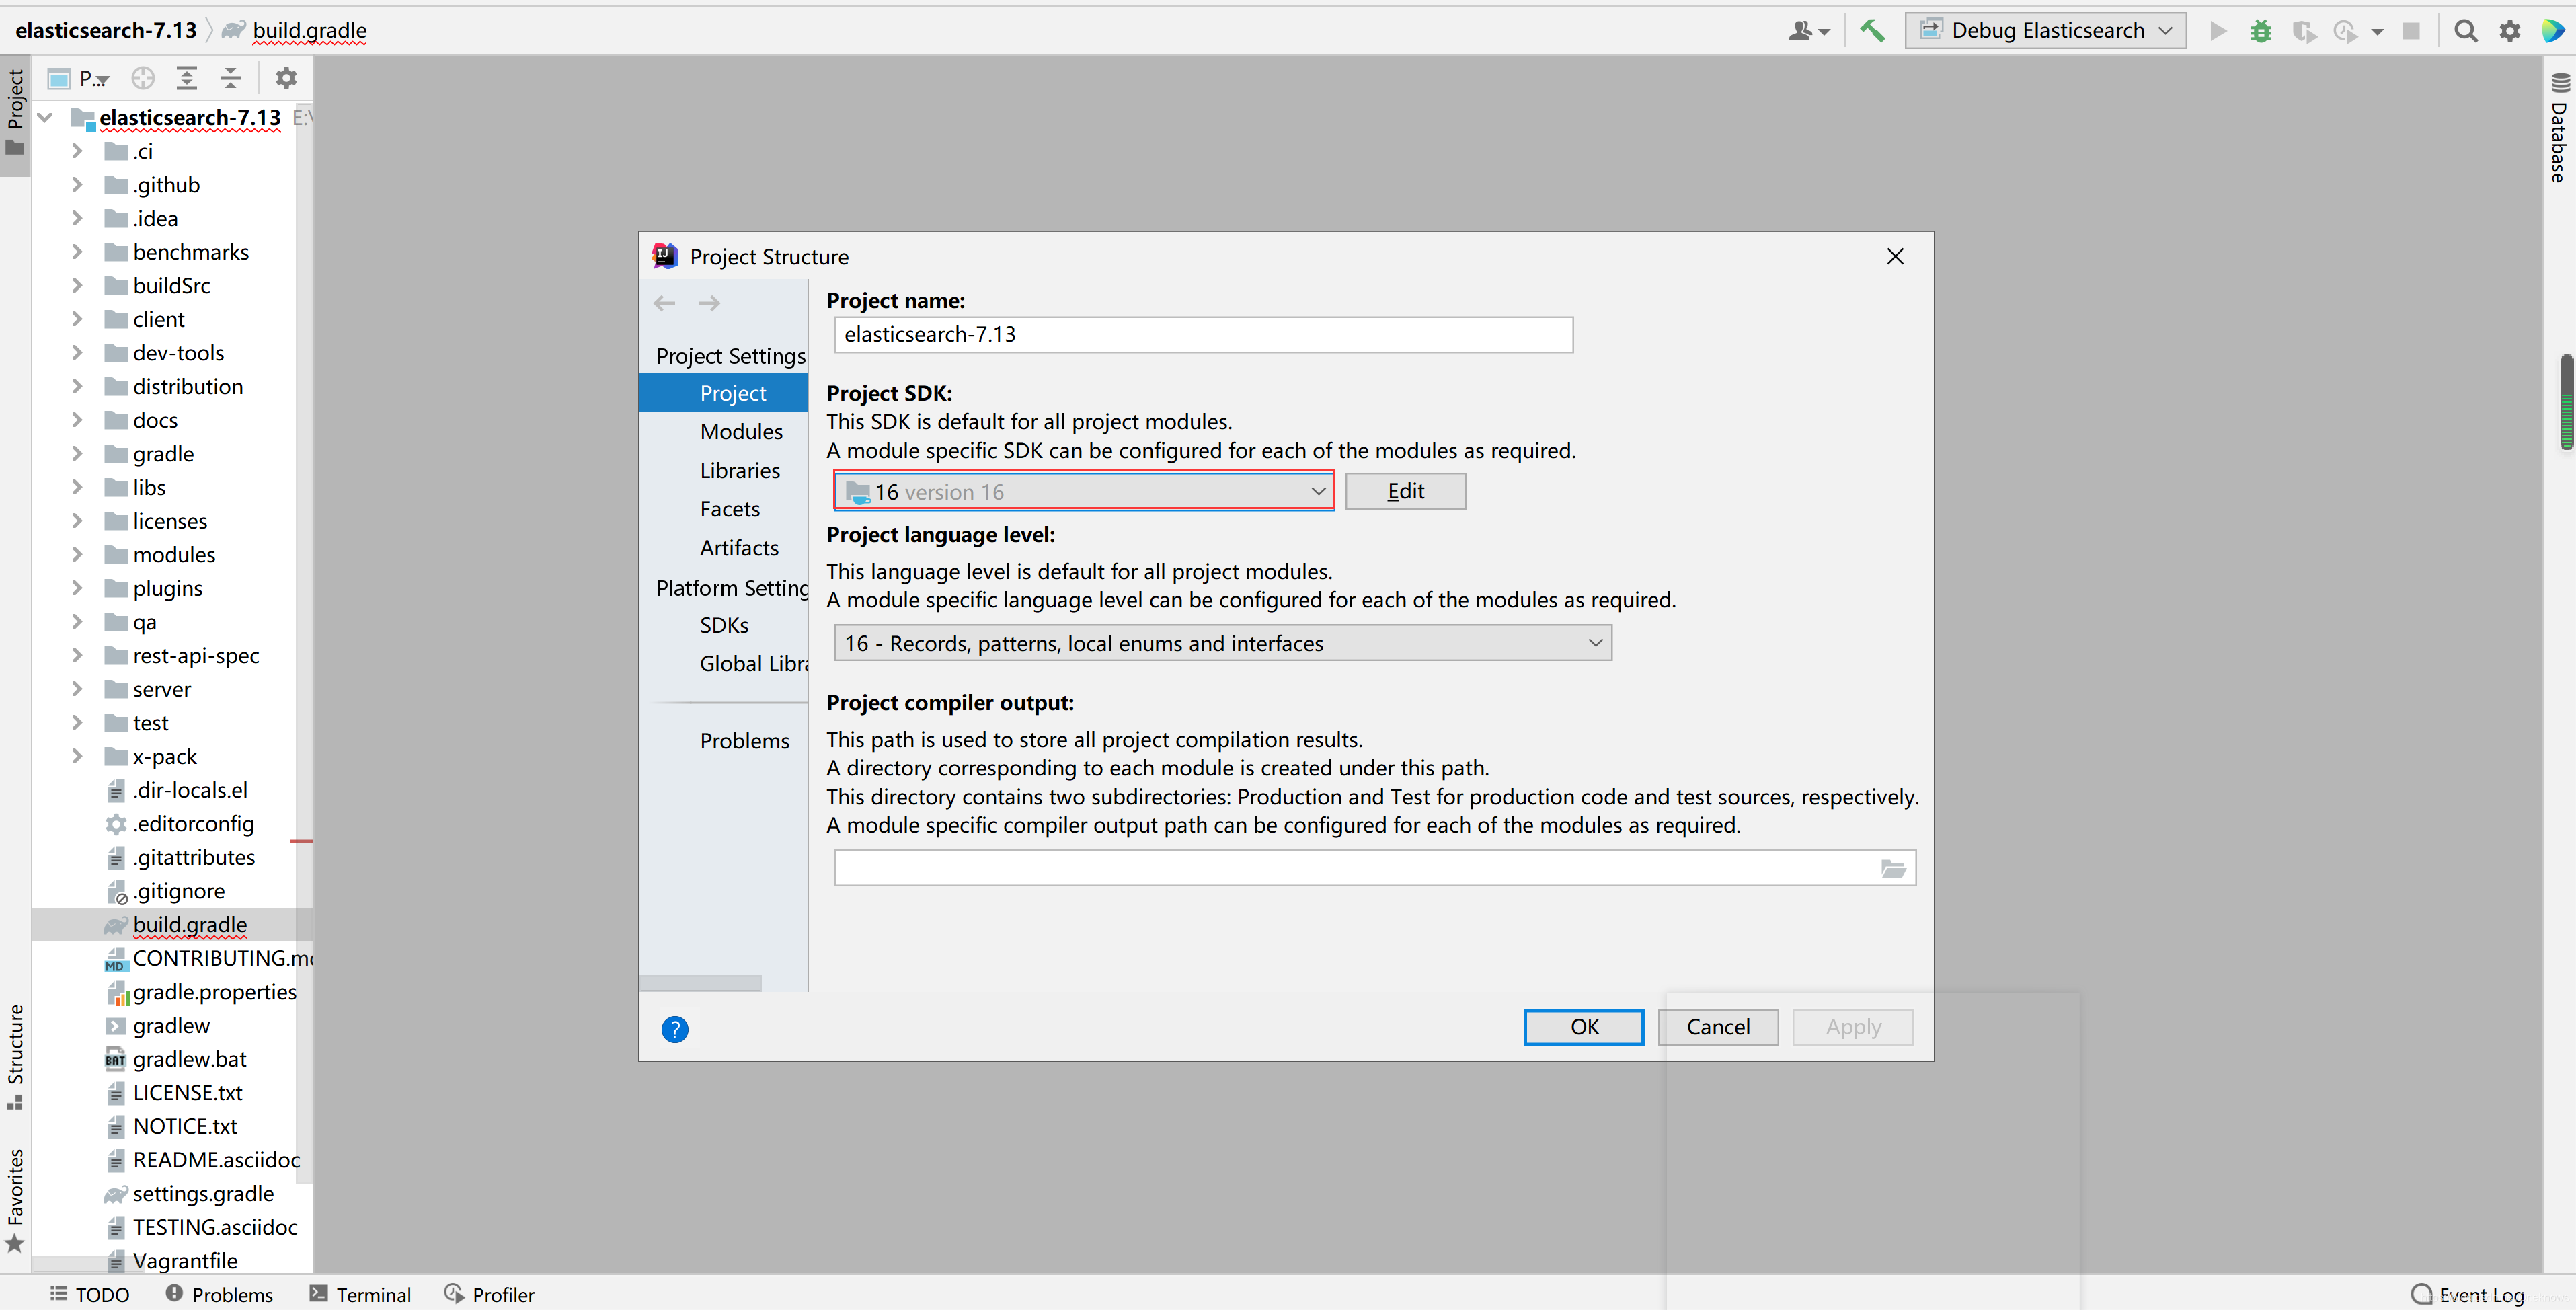Click the Project name input field
Viewport: 2576px width, 1310px height.
coord(1202,334)
